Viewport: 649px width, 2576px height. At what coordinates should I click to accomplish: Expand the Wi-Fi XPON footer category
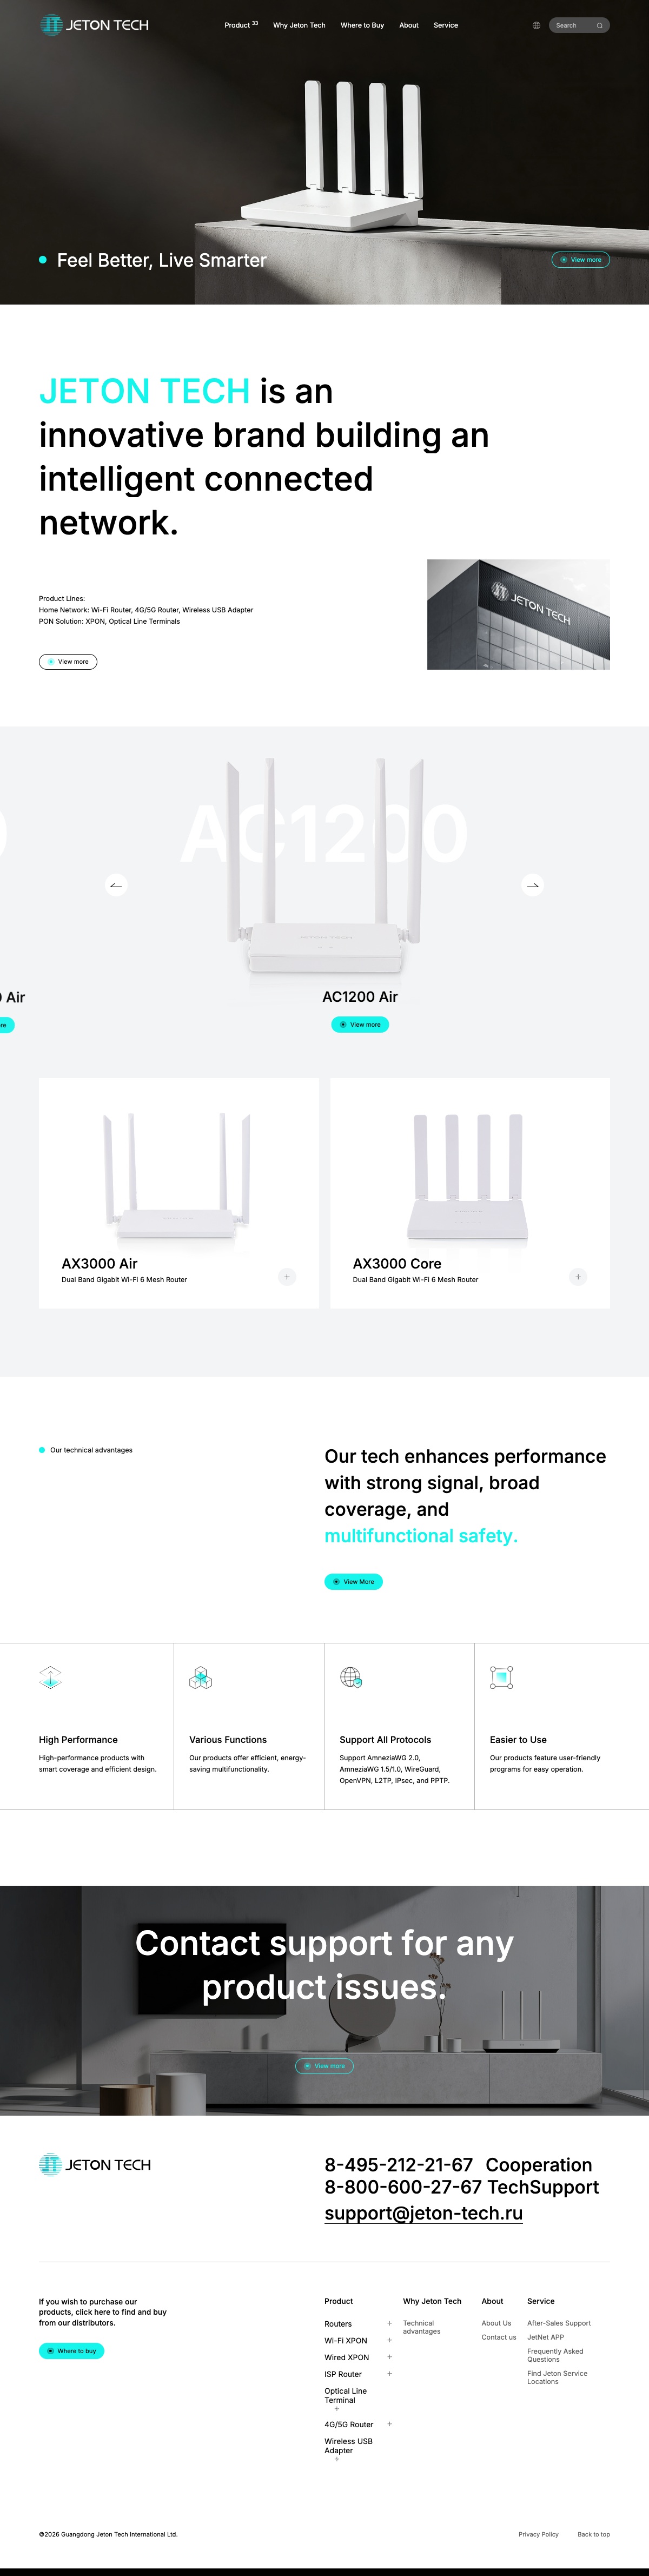coord(389,2340)
